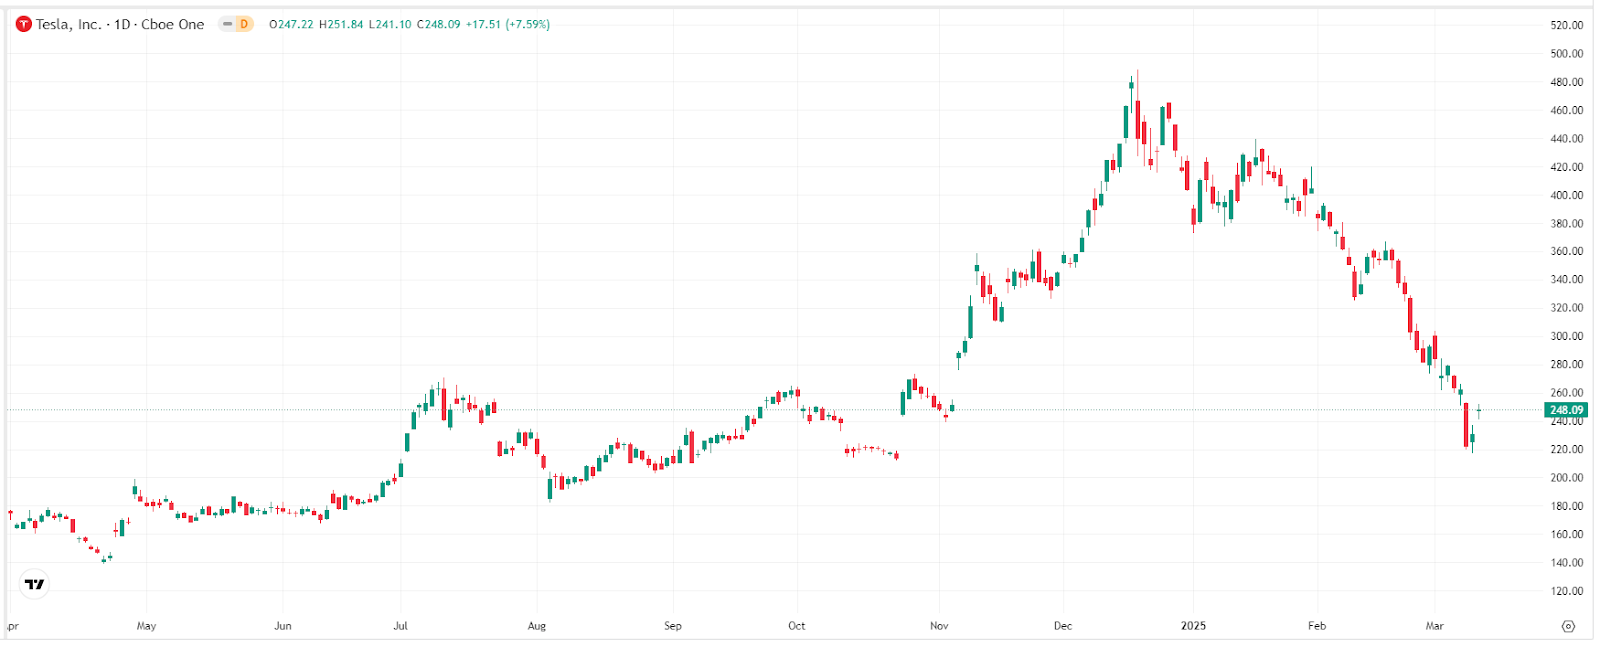Click the Jul label on time axis
This screenshot has width=1600, height=647.
coord(400,626)
